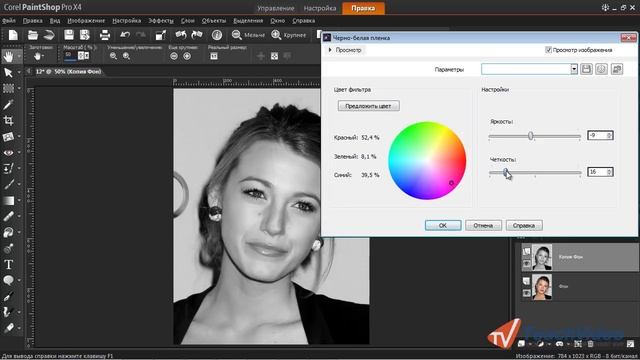Image resolution: width=640 pixels, height=360 pixels.
Task: Click the actual size 1:1 icon
Action: point(214,56)
